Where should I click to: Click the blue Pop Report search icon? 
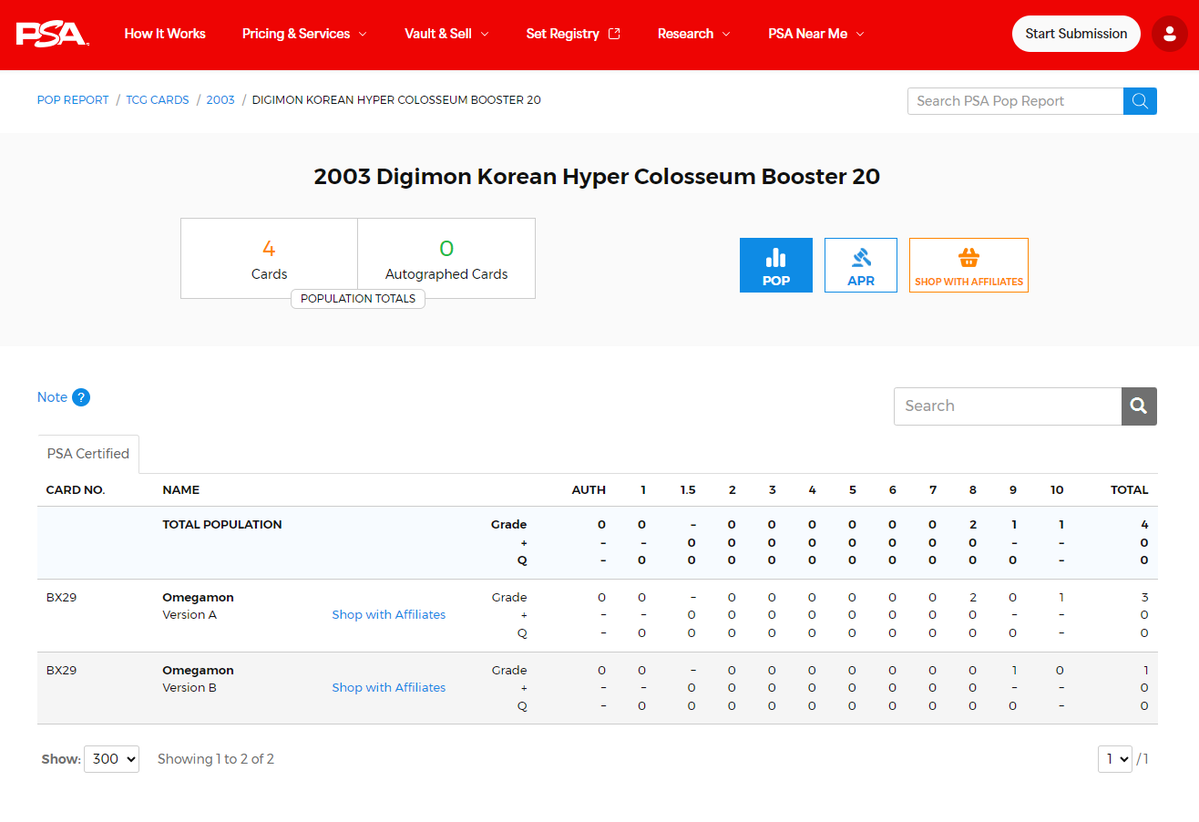1139,101
